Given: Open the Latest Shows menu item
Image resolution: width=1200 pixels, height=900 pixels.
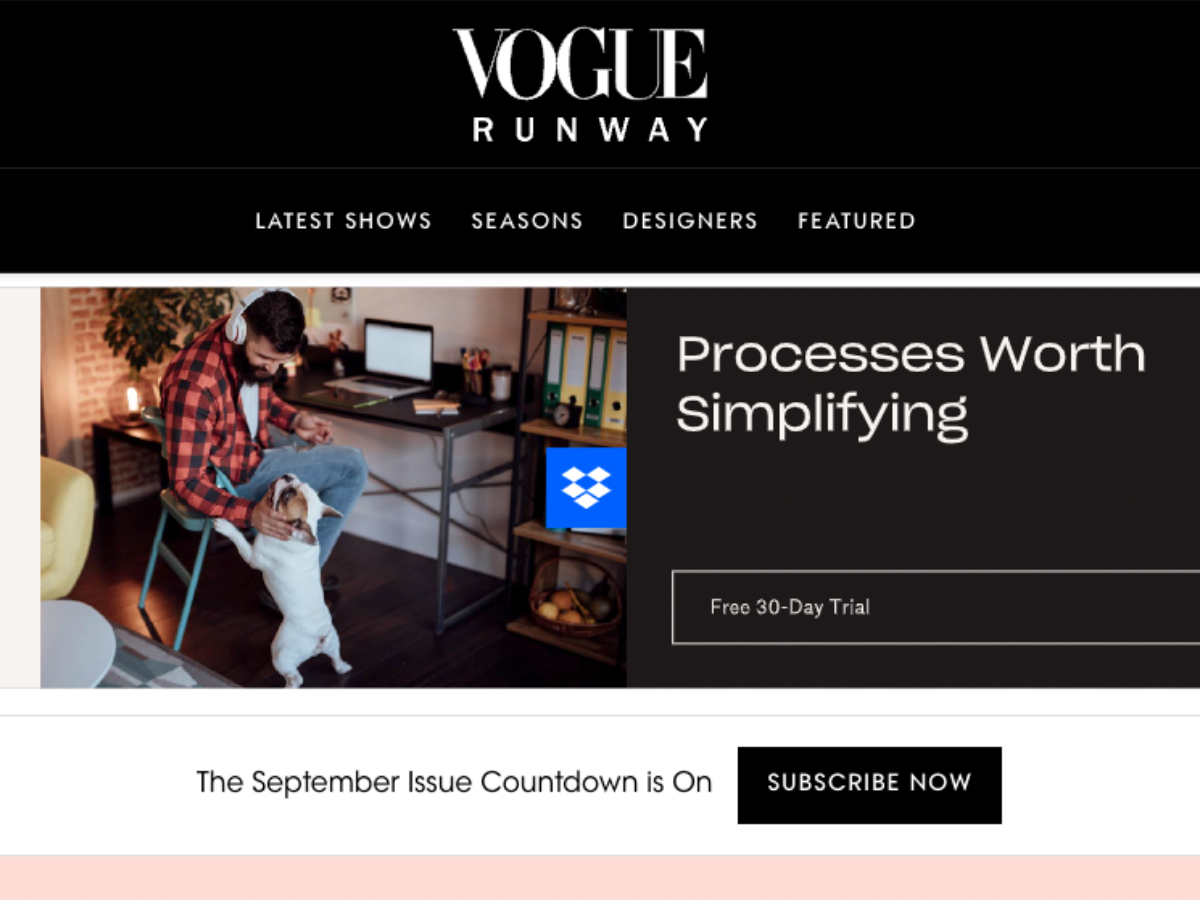Looking at the screenshot, I should click(343, 221).
